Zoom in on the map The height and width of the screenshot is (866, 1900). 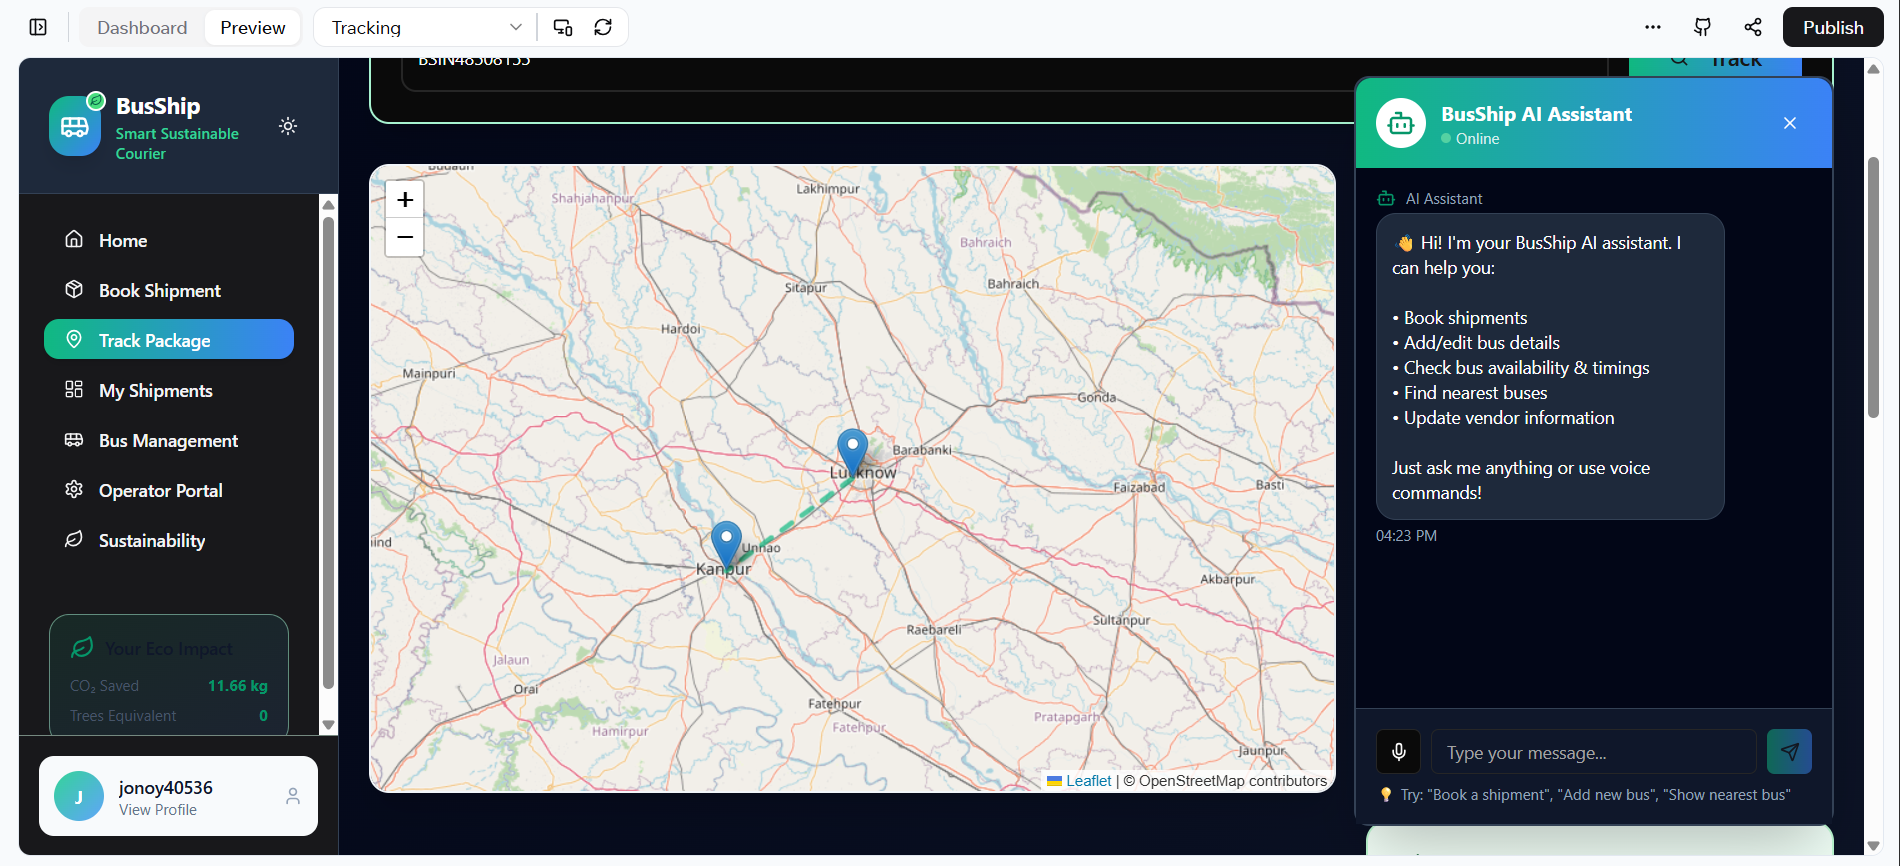(x=405, y=200)
